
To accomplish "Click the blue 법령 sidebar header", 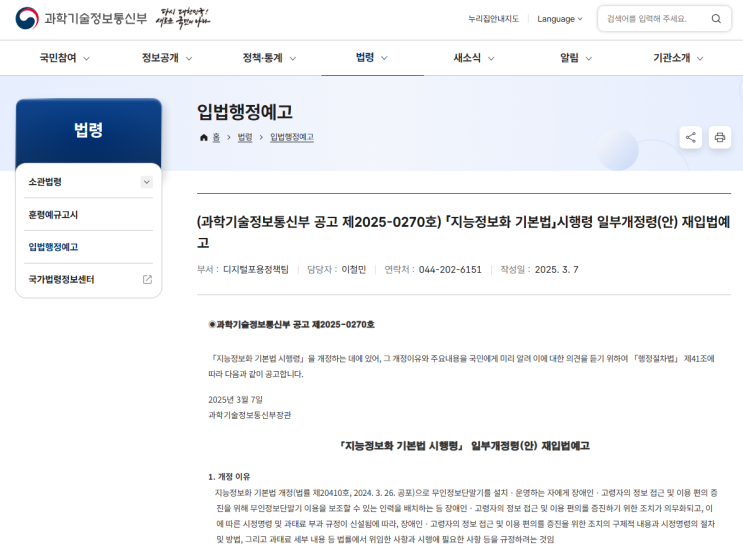I will click(89, 130).
